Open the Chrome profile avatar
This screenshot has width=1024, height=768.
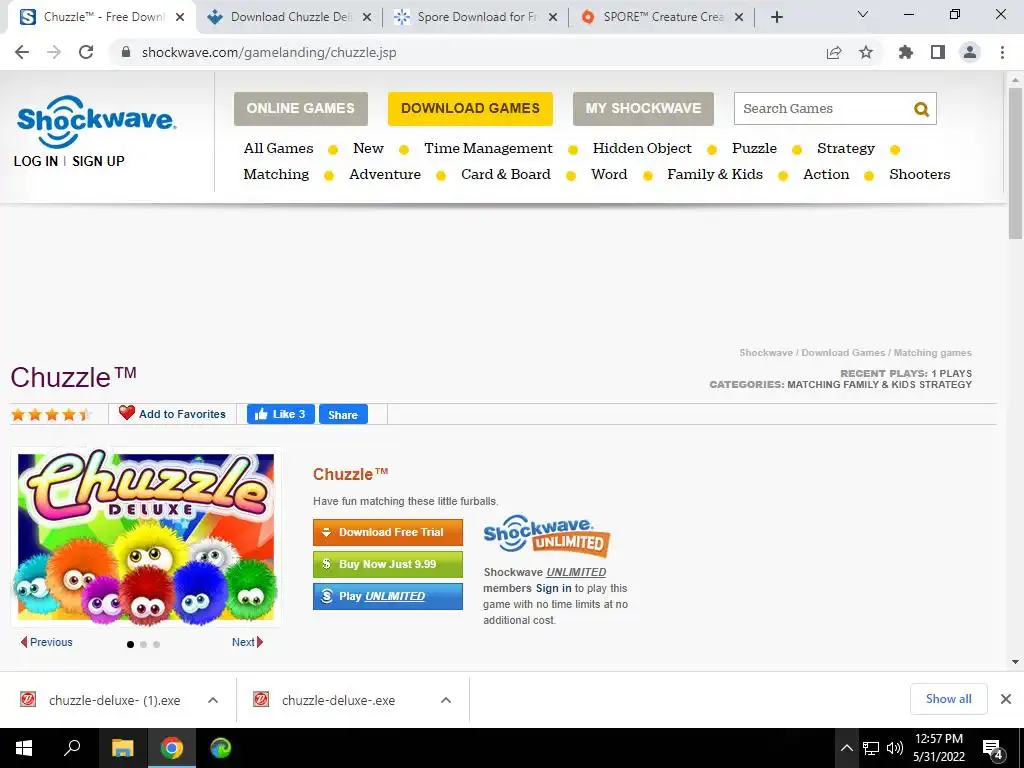(970, 52)
